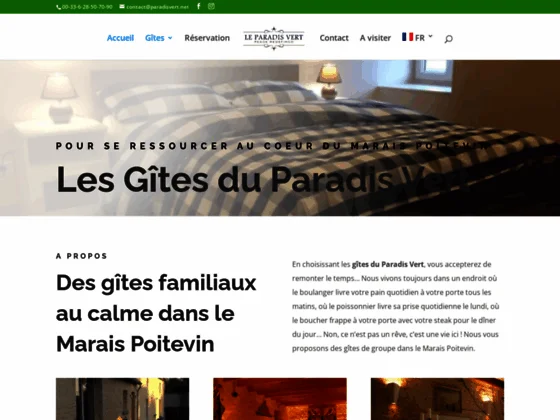Go to the Accueil page

[120, 38]
